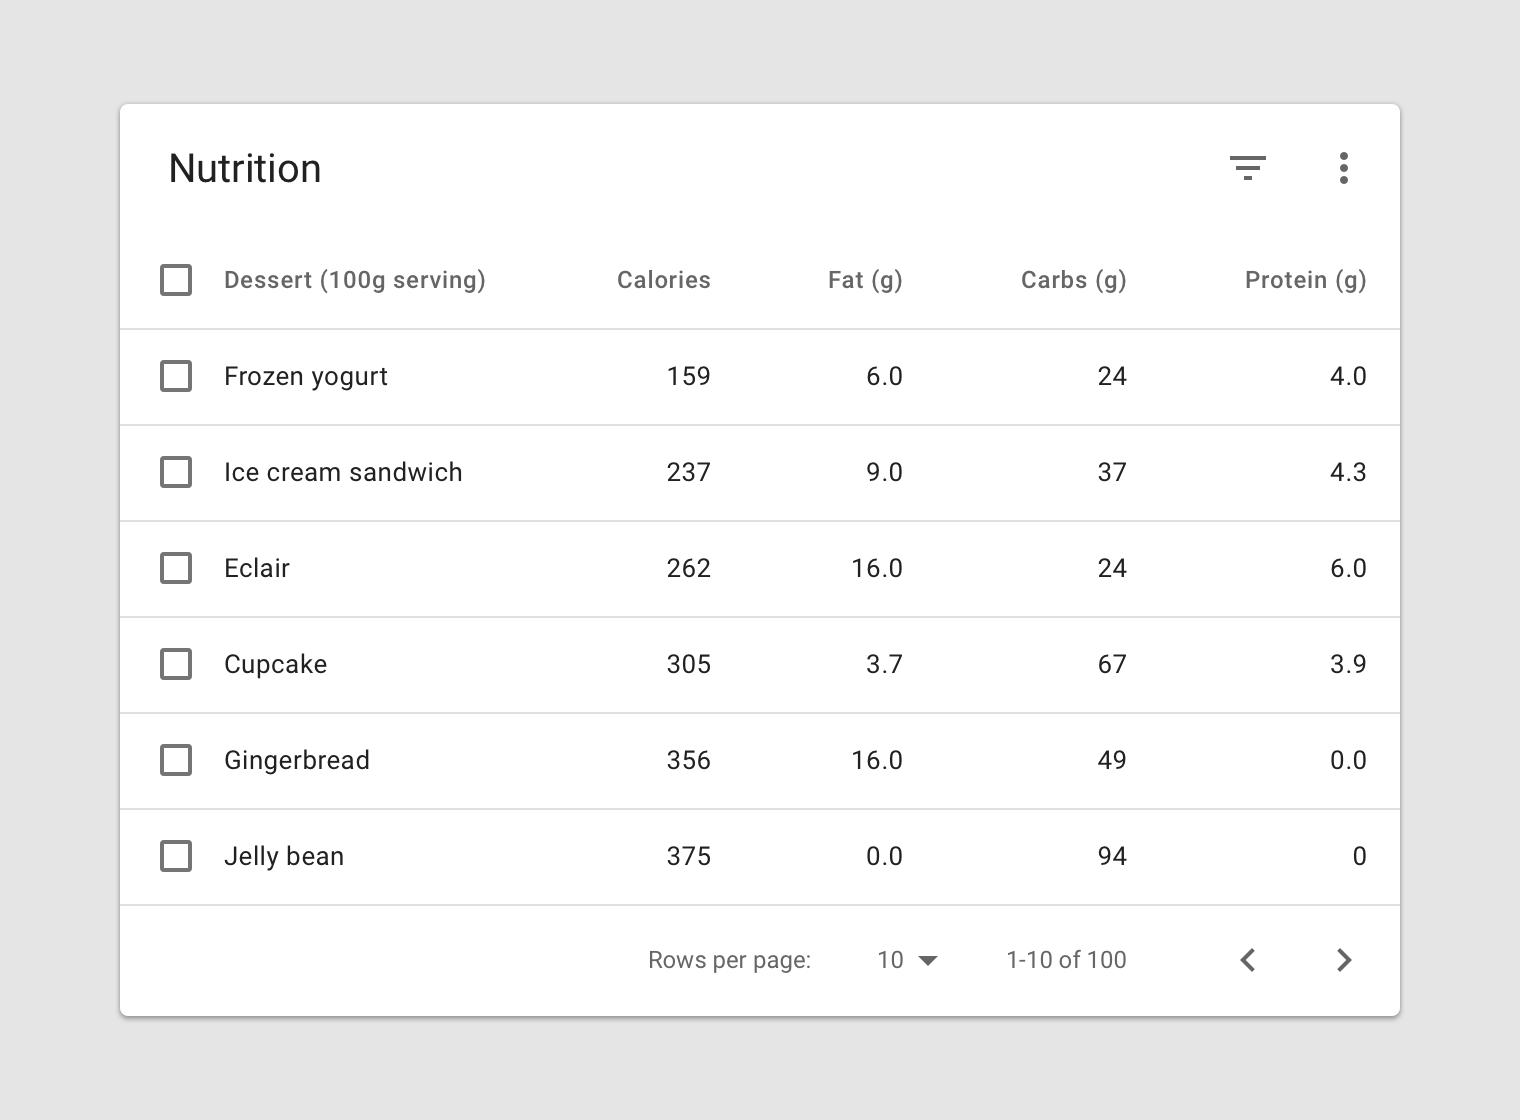Image resolution: width=1520 pixels, height=1120 pixels.
Task: Sort by the Calories column header
Action: [663, 280]
